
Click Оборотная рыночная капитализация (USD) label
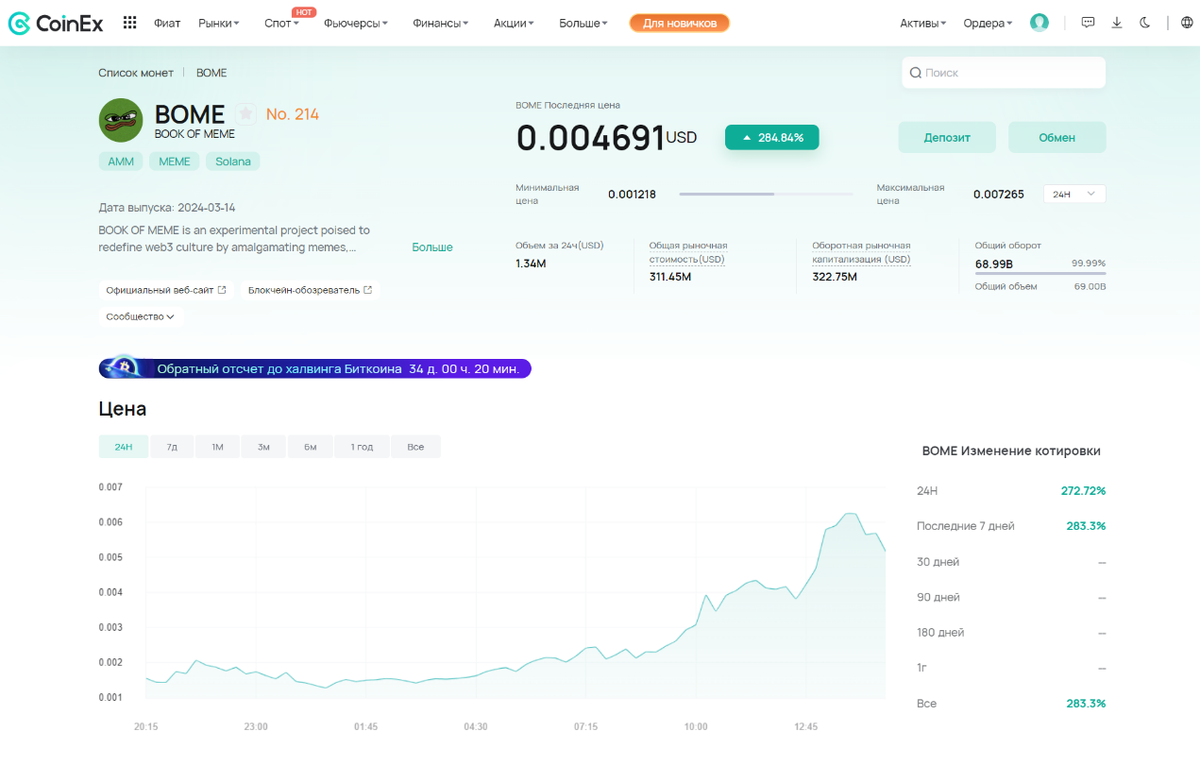pyautogui.click(x=862, y=252)
